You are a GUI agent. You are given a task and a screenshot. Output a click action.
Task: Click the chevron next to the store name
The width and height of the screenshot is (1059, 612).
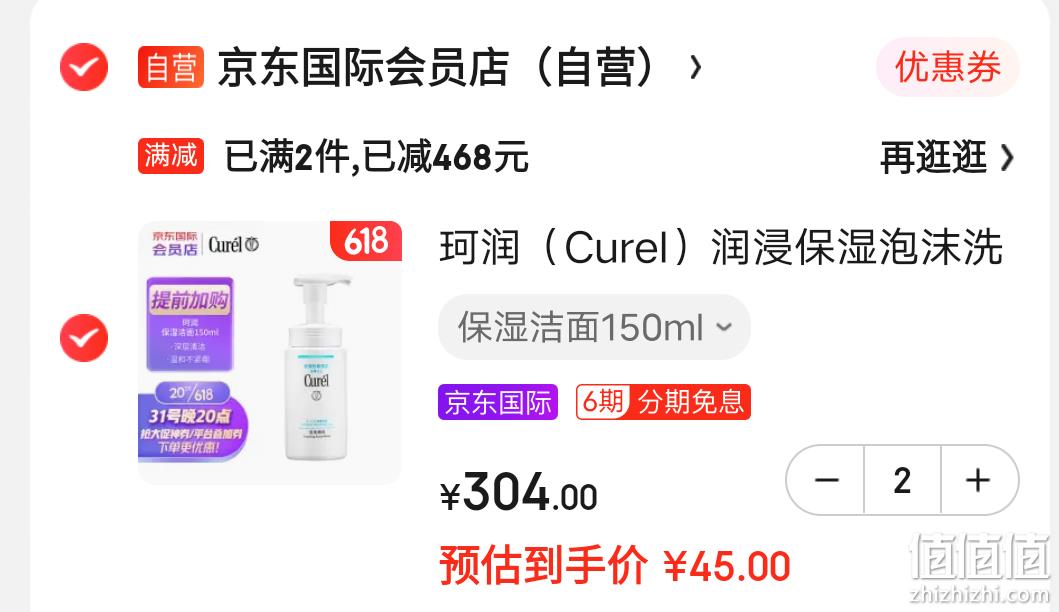(695, 67)
